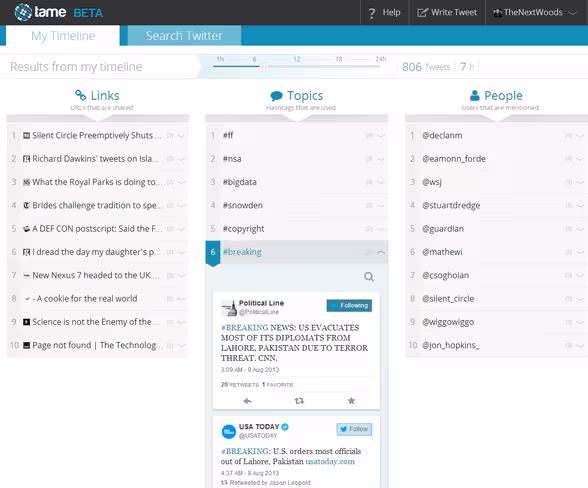Switch to My Timeline tab

point(63,36)
